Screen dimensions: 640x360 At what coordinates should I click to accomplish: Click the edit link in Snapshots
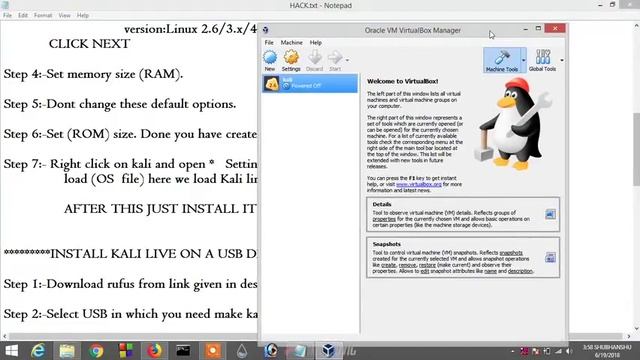(x=424, y=271)
